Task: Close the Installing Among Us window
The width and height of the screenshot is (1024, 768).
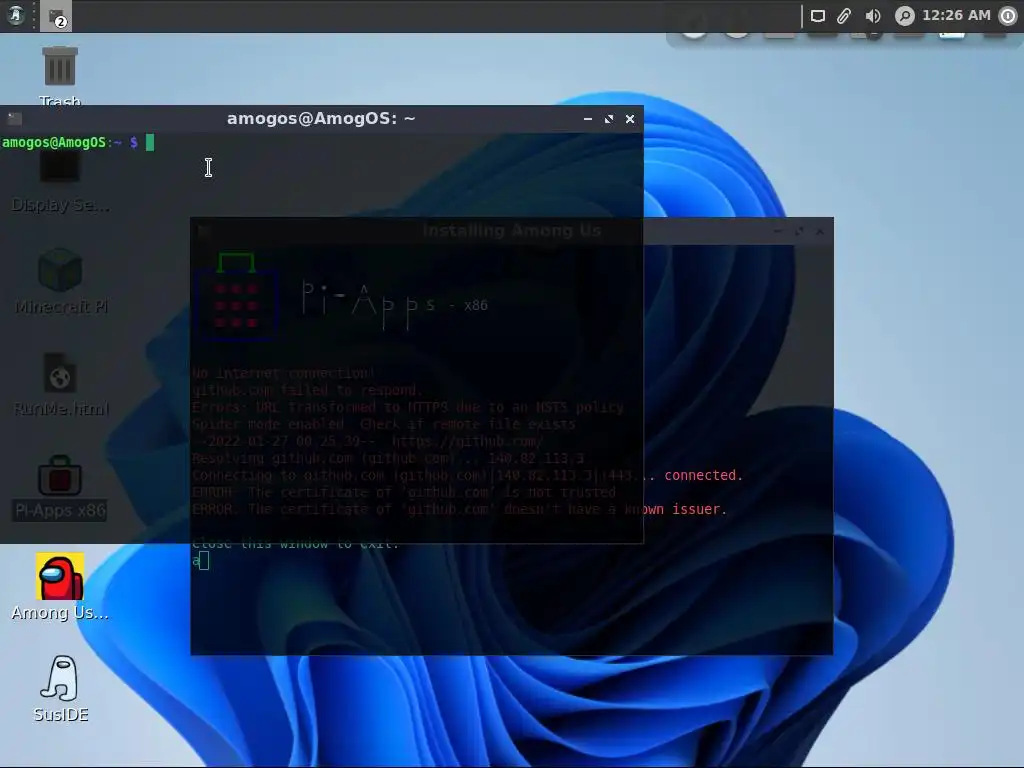Action: (820, 231)
